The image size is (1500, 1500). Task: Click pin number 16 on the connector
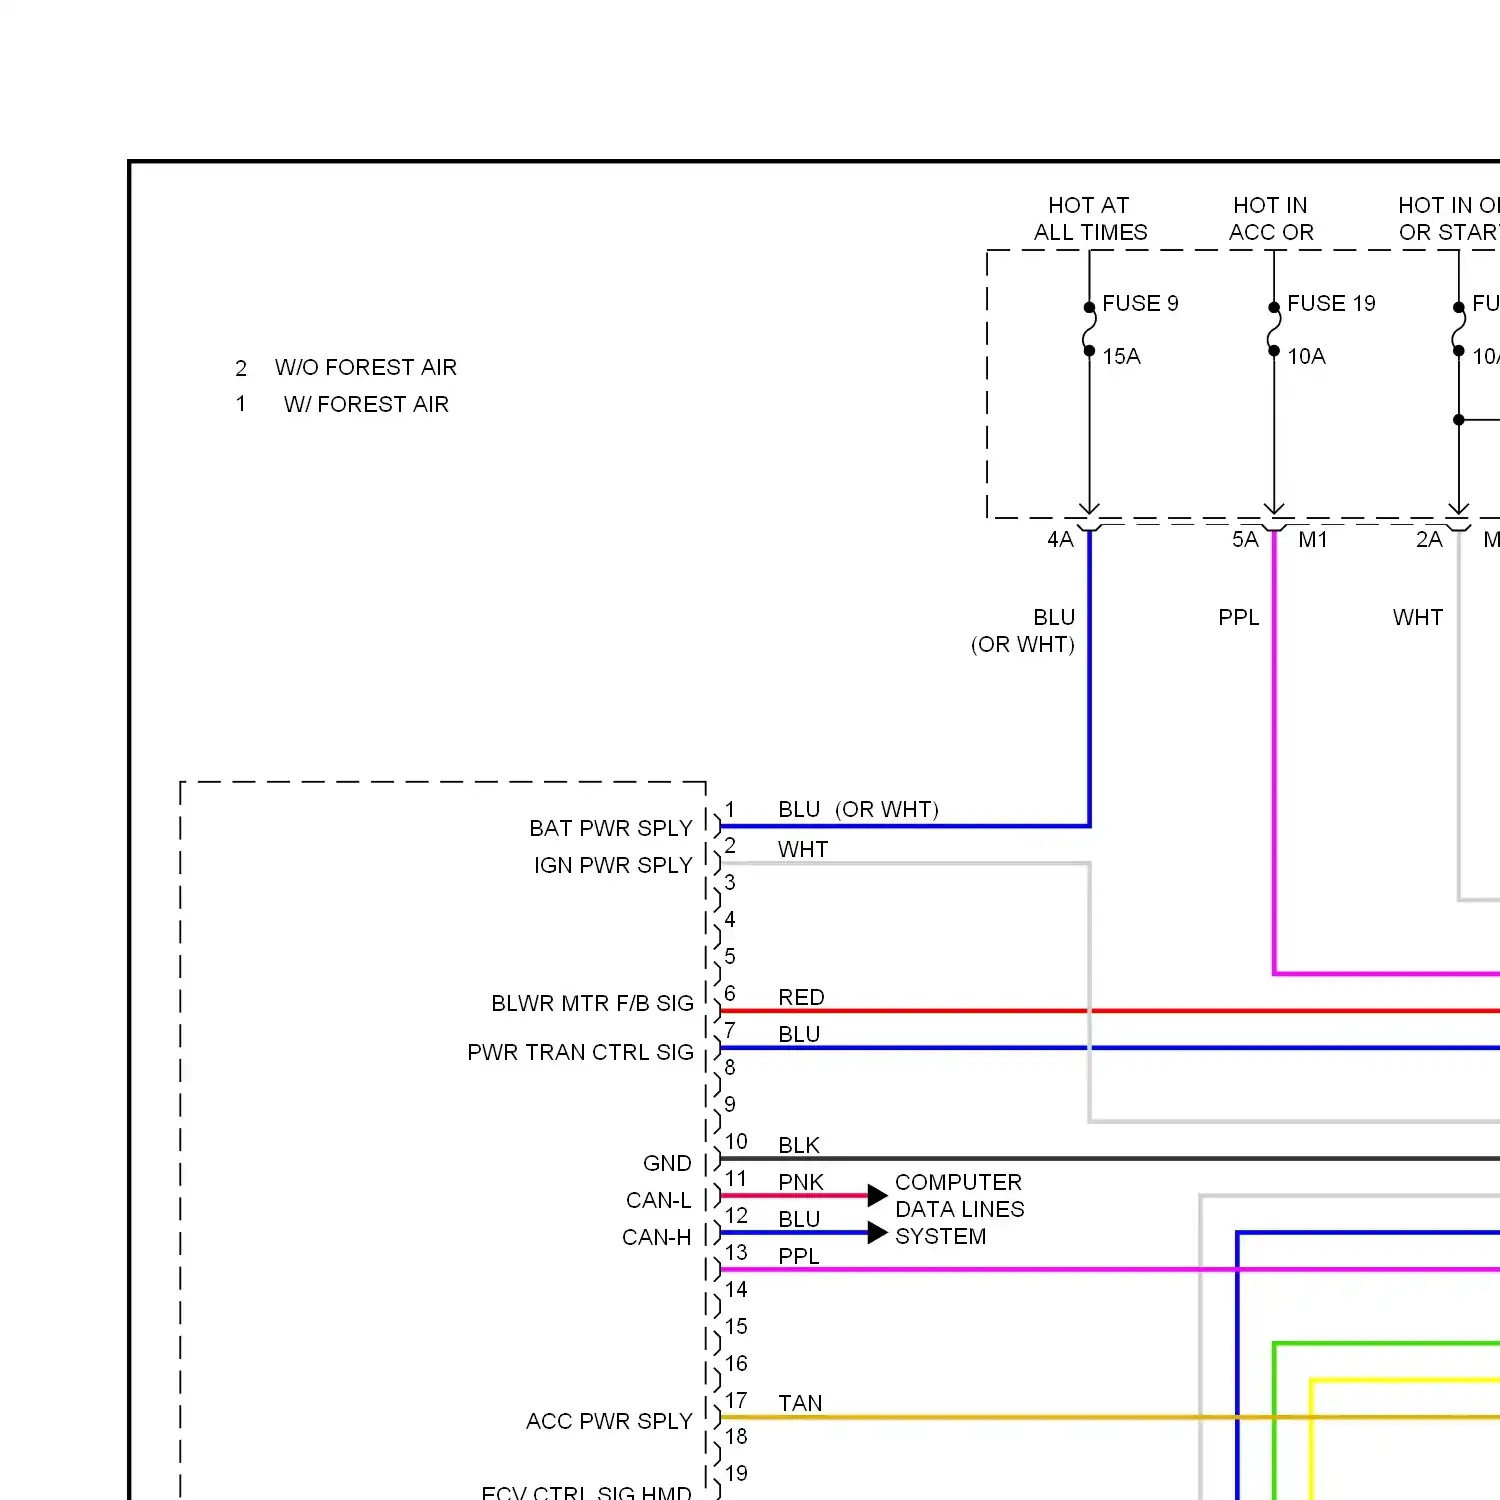[x=736, y=1363]
